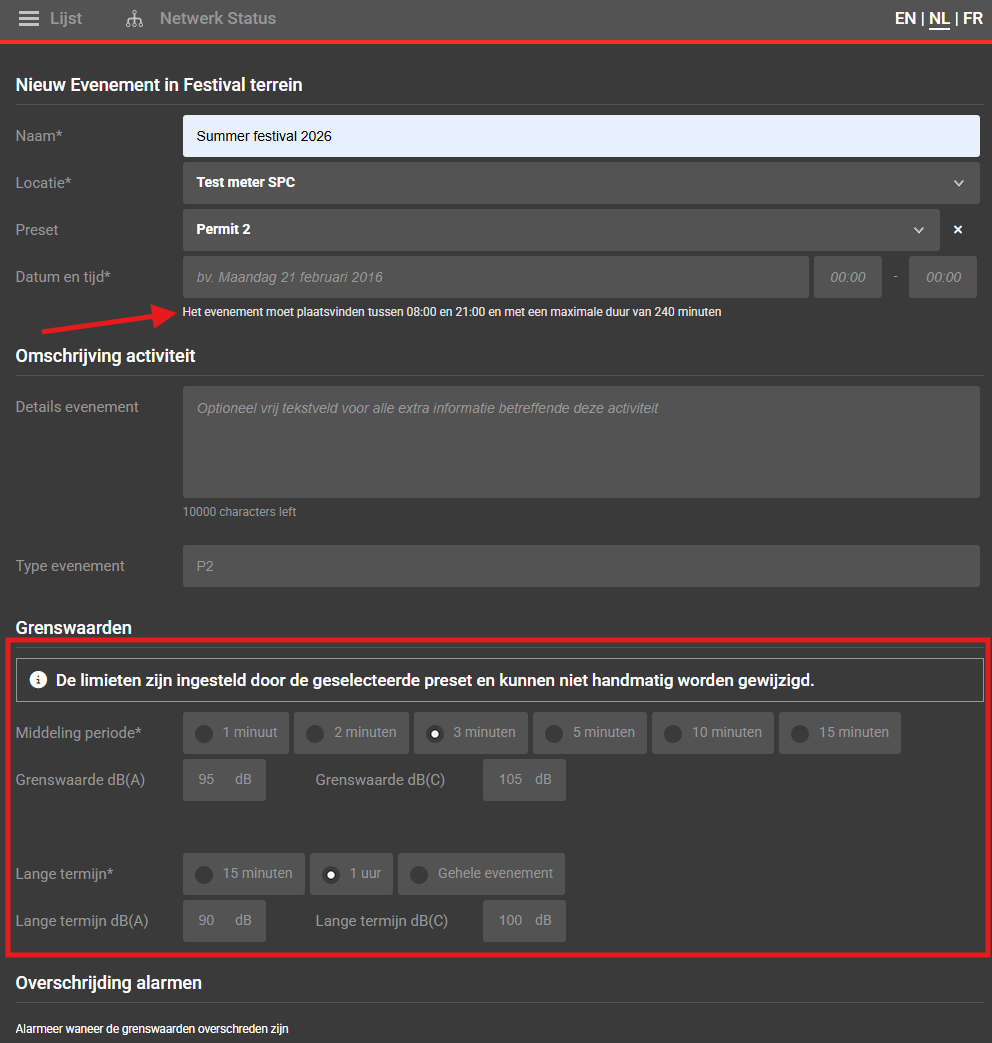Switch language to FR
This screenshot has height=1043, width=992.
coord(972,18)
